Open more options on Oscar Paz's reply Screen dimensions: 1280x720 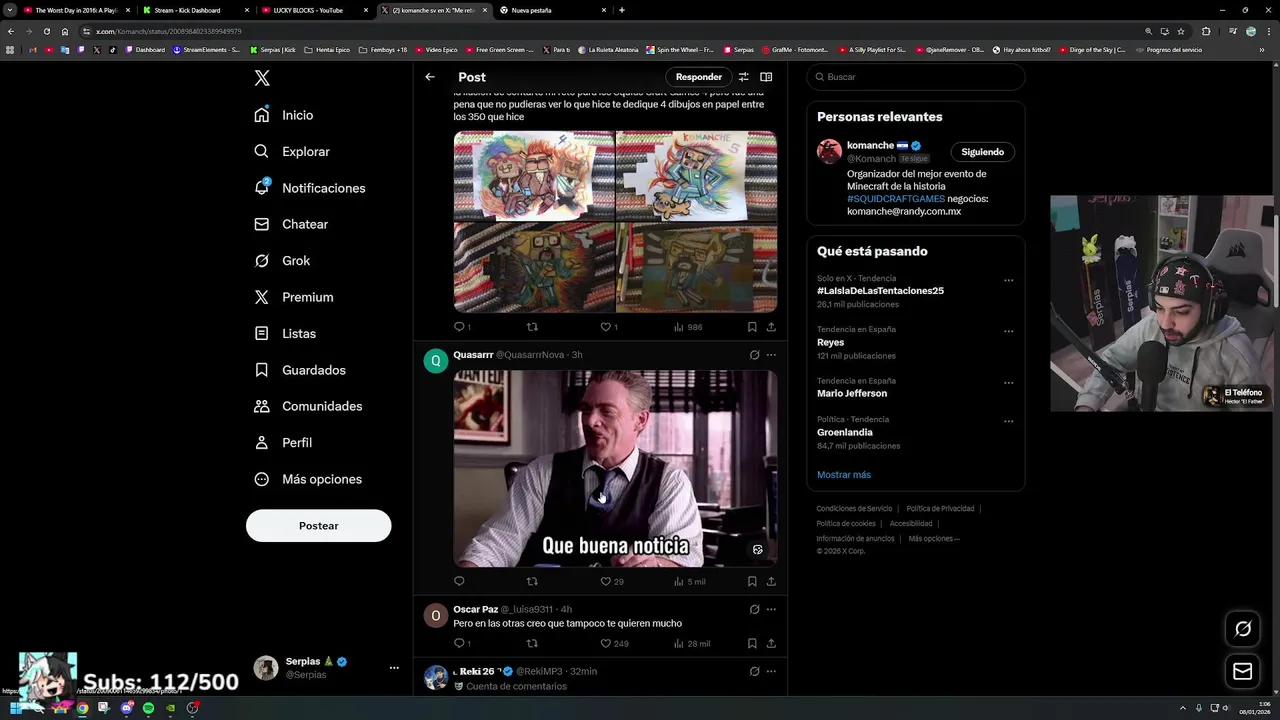[771, 609]
